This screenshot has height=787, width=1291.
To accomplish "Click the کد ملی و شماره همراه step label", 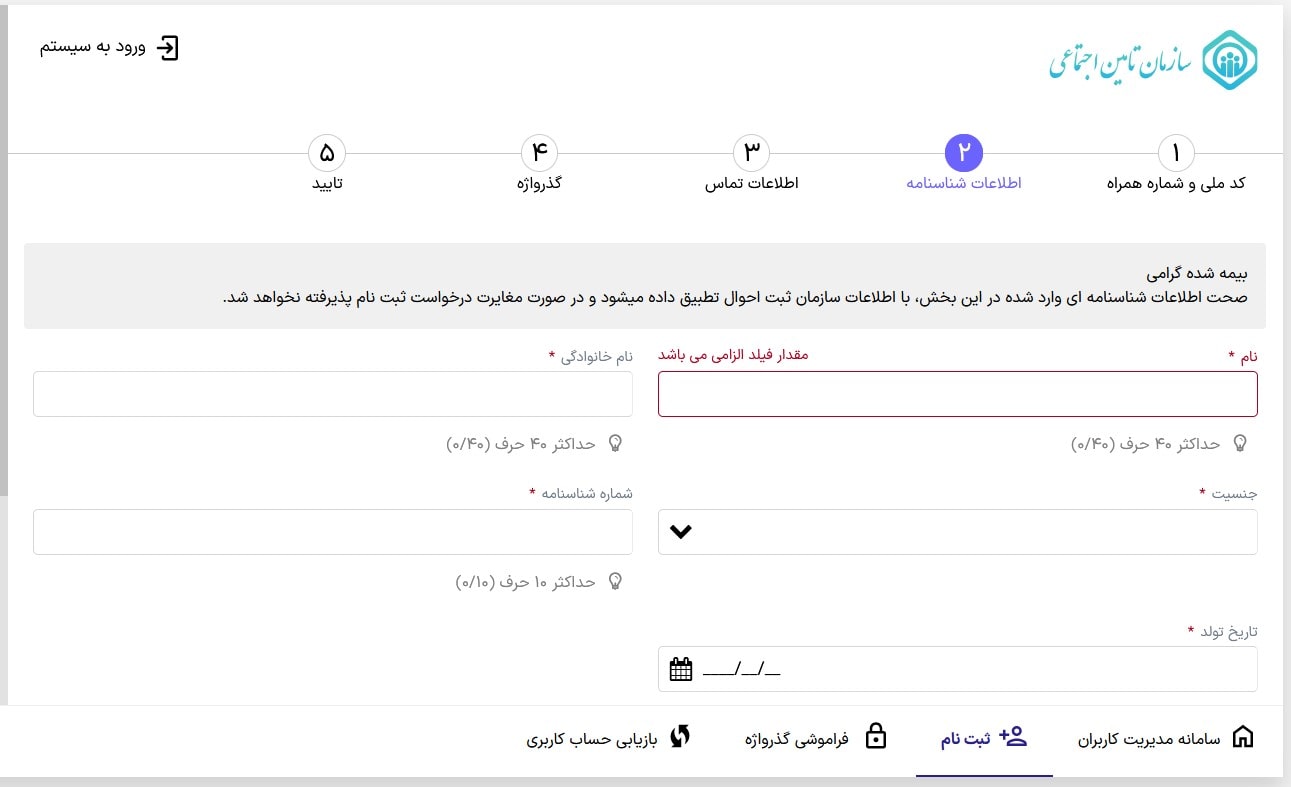I will (x=1176, y=184).
